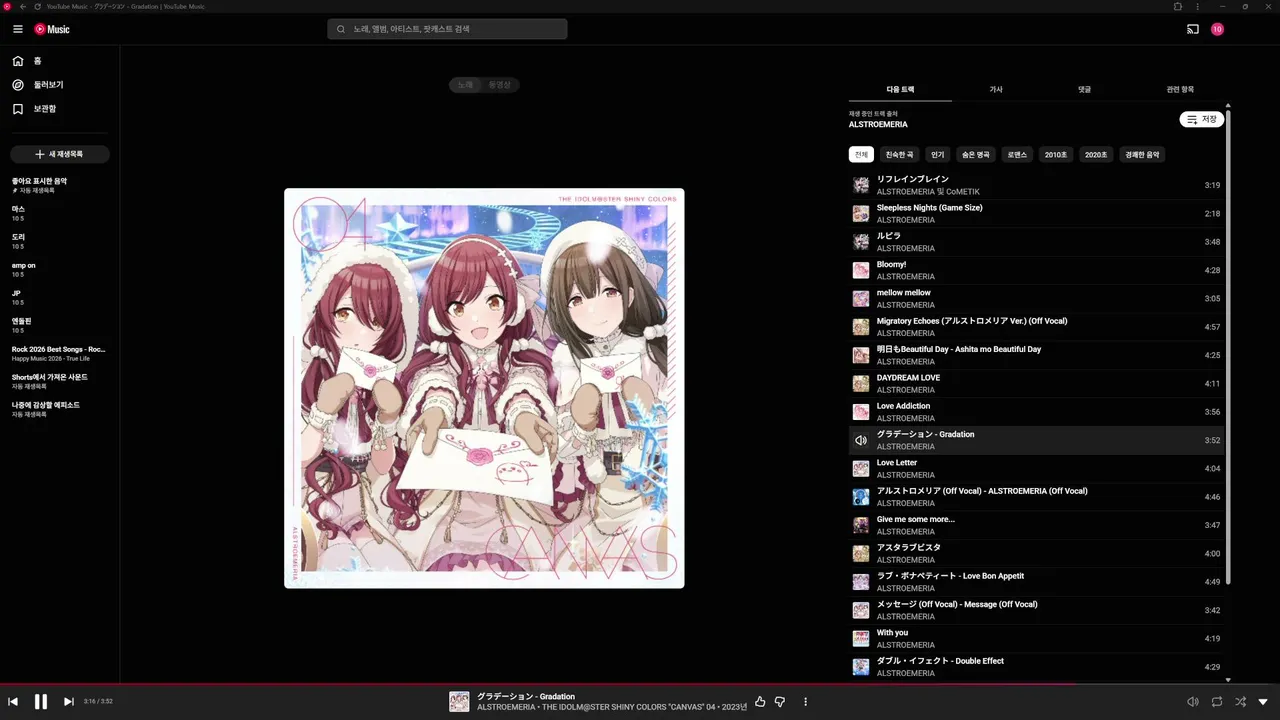Skip to next track
This screenshot has width=1280, height=720.
(x=69, y=702)
